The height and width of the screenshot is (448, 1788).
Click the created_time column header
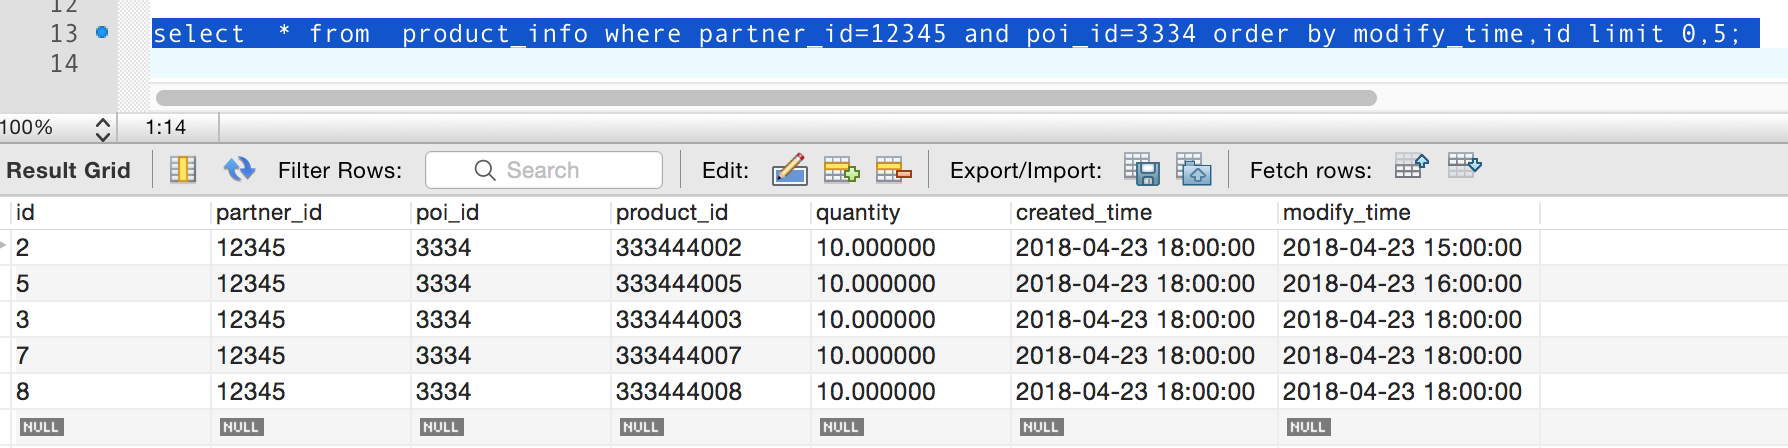click(x=1144, y=213)
